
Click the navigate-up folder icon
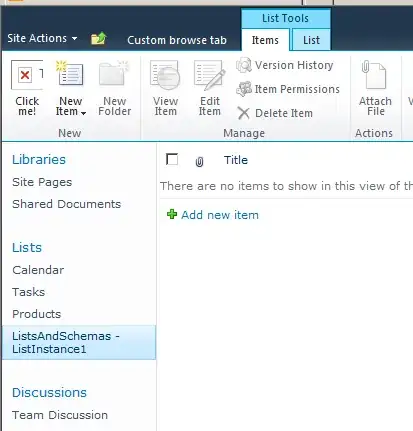point(99,39)
